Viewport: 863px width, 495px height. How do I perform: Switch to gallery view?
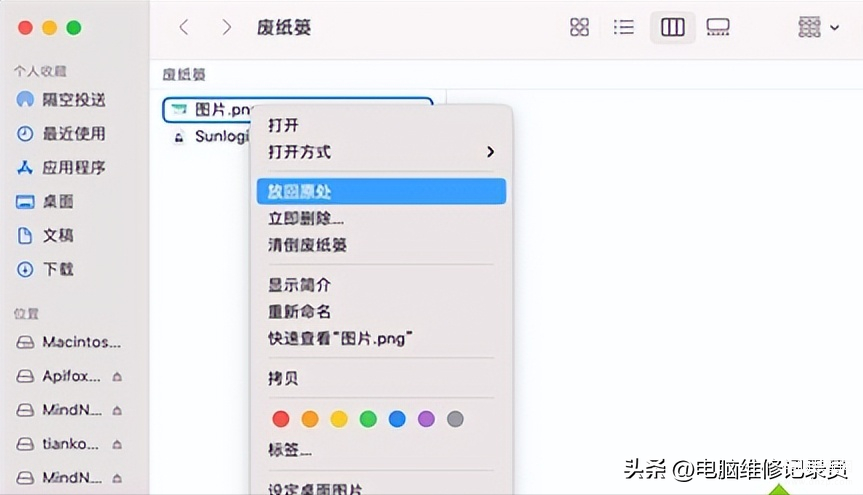[x=718, y=27]
